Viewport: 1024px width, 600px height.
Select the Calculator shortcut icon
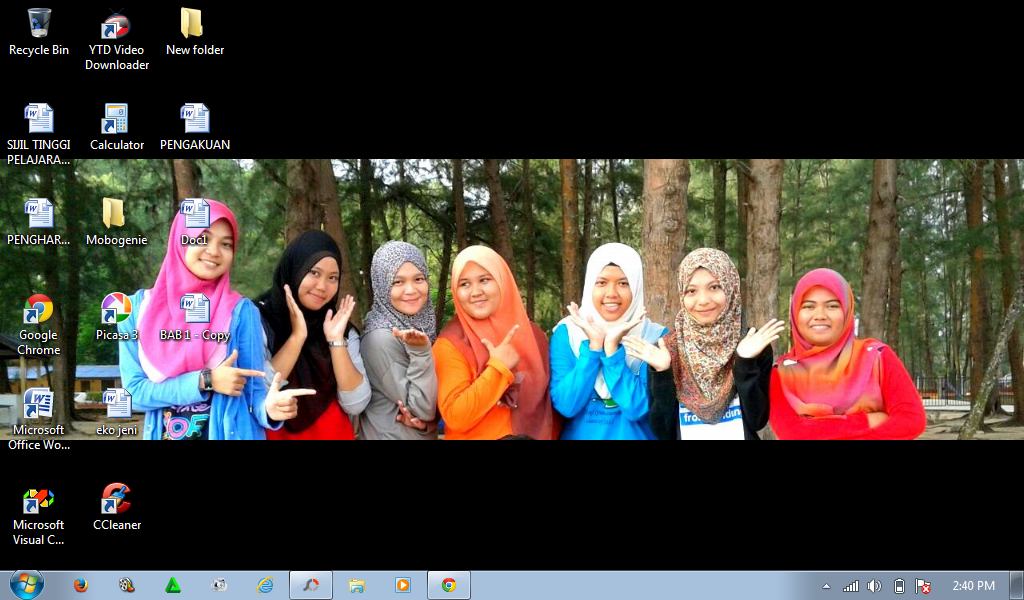coord(117,127)
